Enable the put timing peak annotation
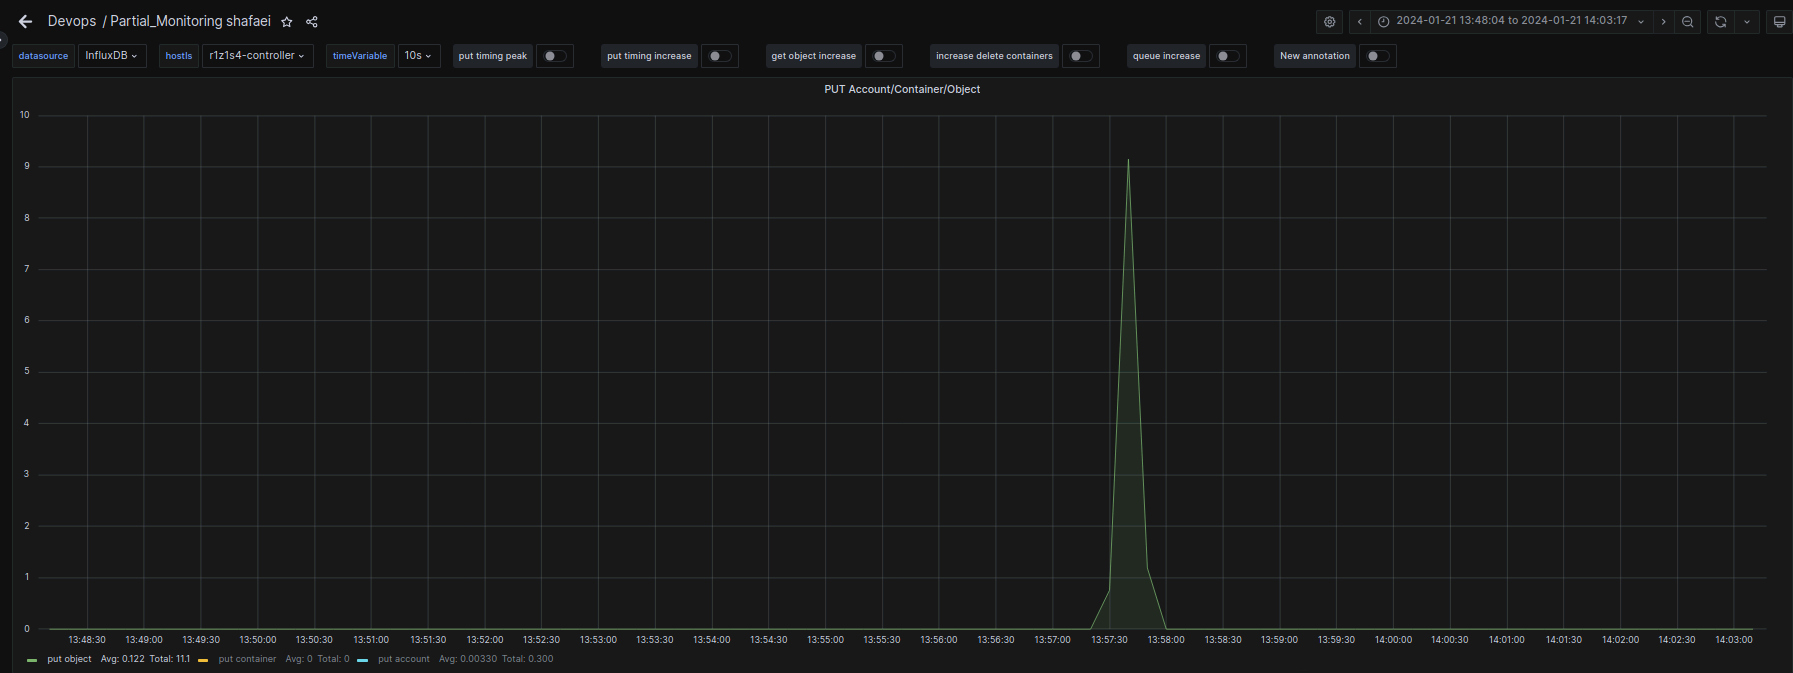 554,56
